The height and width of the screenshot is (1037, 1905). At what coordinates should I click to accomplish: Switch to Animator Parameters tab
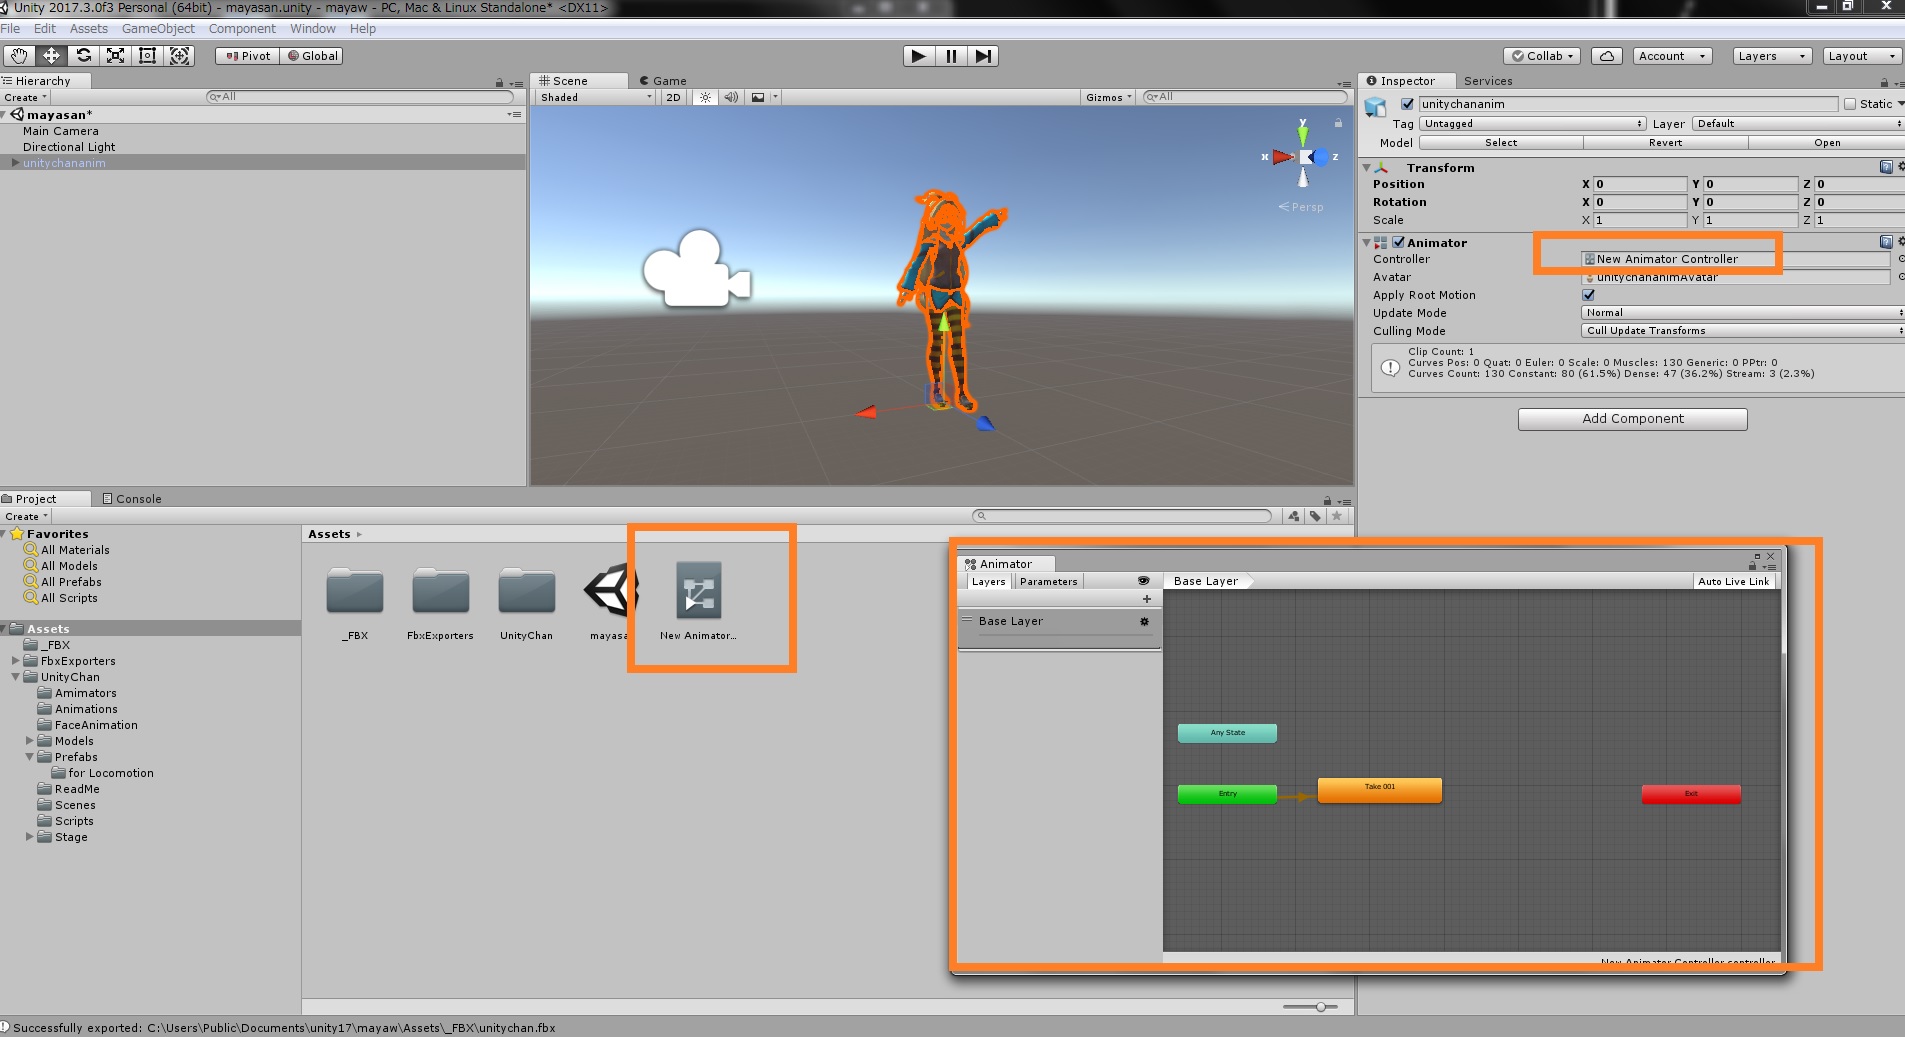pyautogui.click(x=1048, y=581)
